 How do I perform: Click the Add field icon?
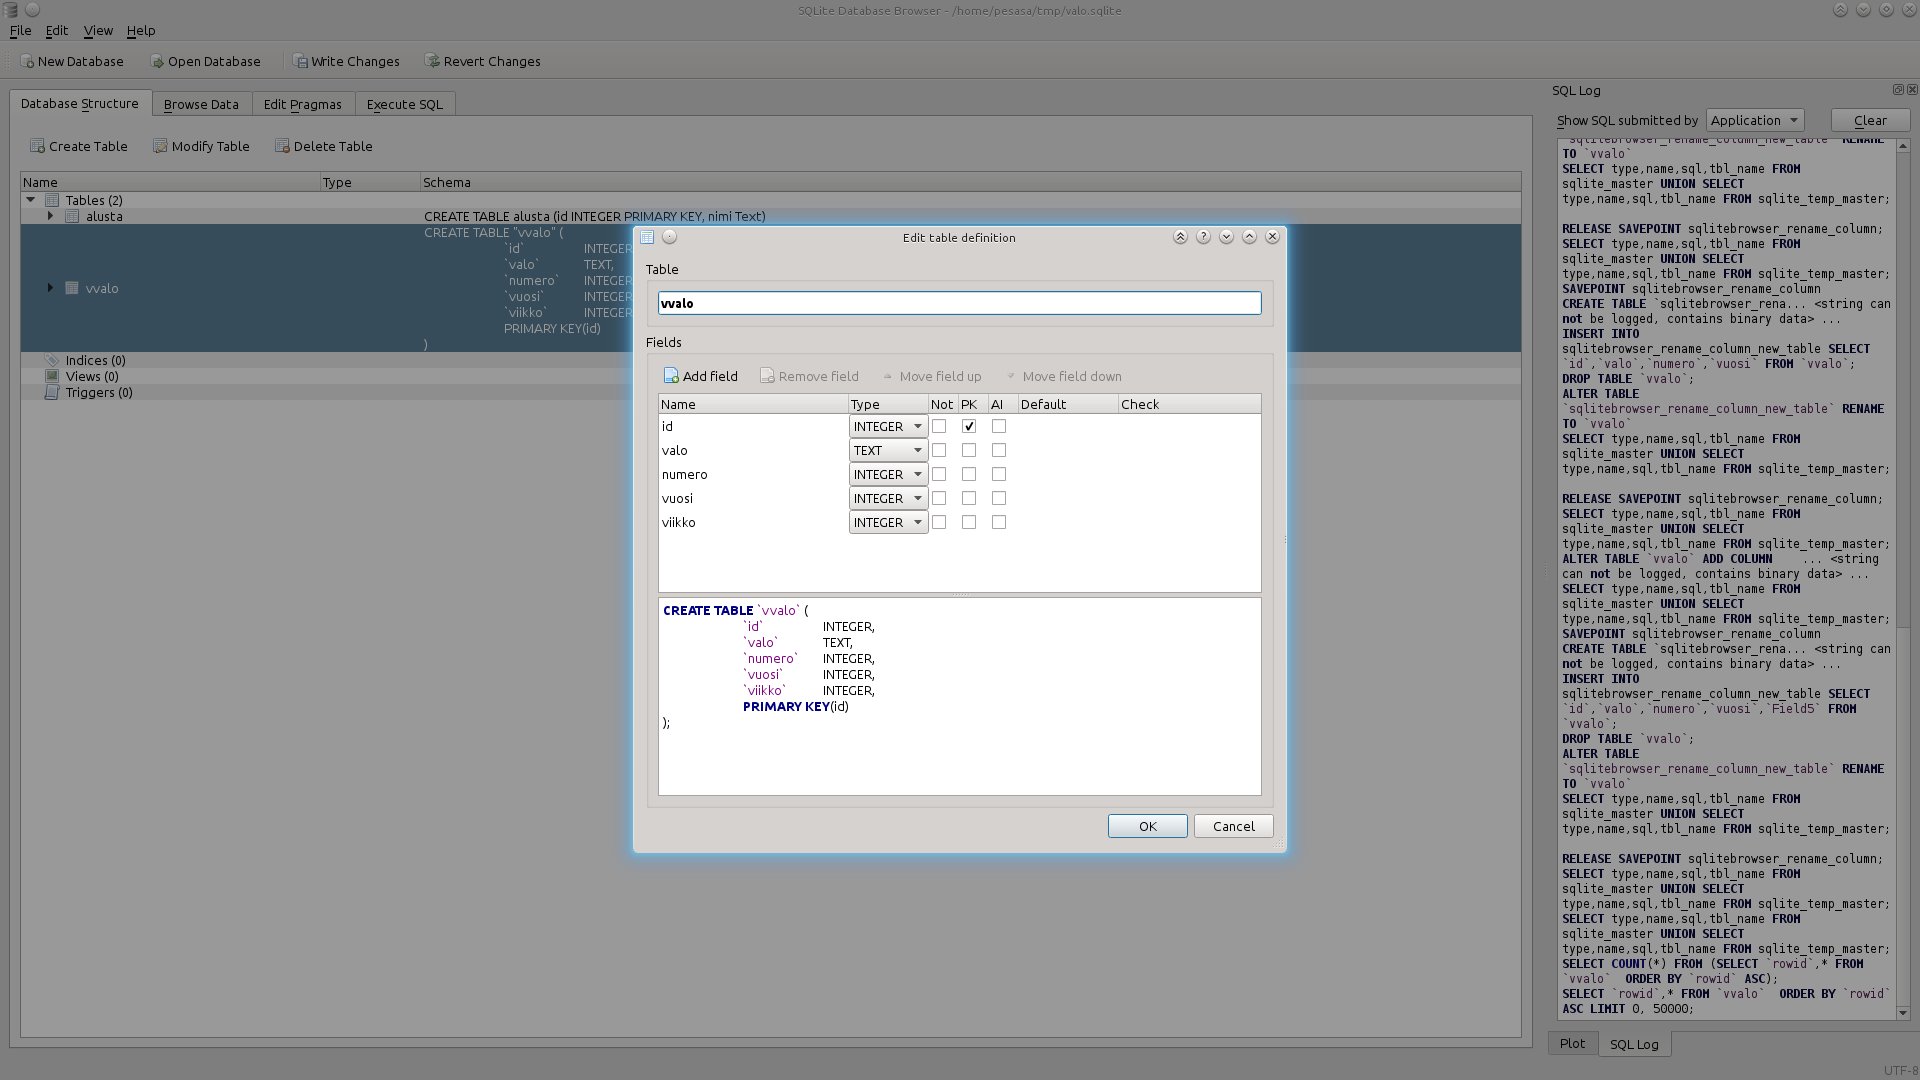point(671,376)
